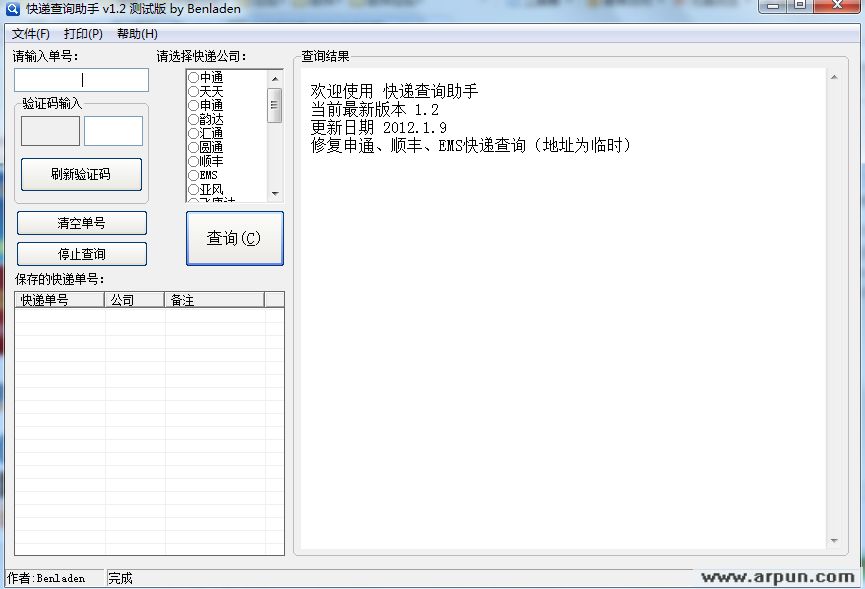
Task: Click results pane scroll up arrow
Action: [834, 77]
